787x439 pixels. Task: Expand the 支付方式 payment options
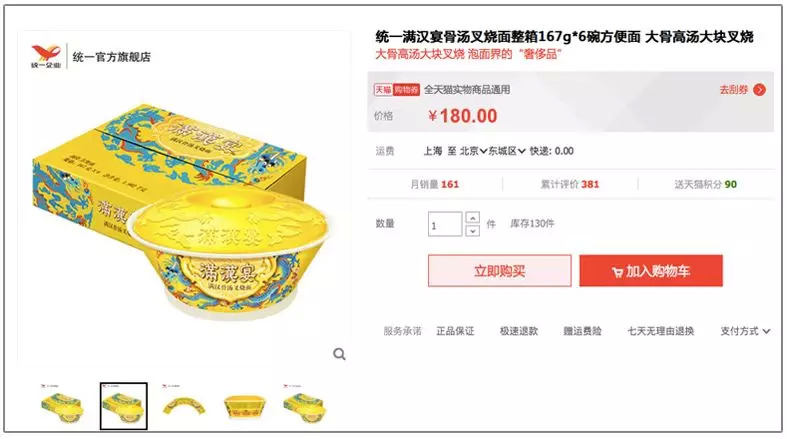(x=745, y=331)
